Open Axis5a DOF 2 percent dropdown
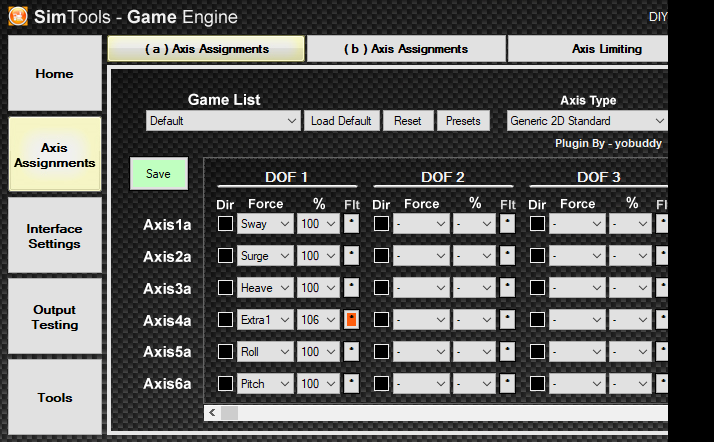 (x=474, y=351)
